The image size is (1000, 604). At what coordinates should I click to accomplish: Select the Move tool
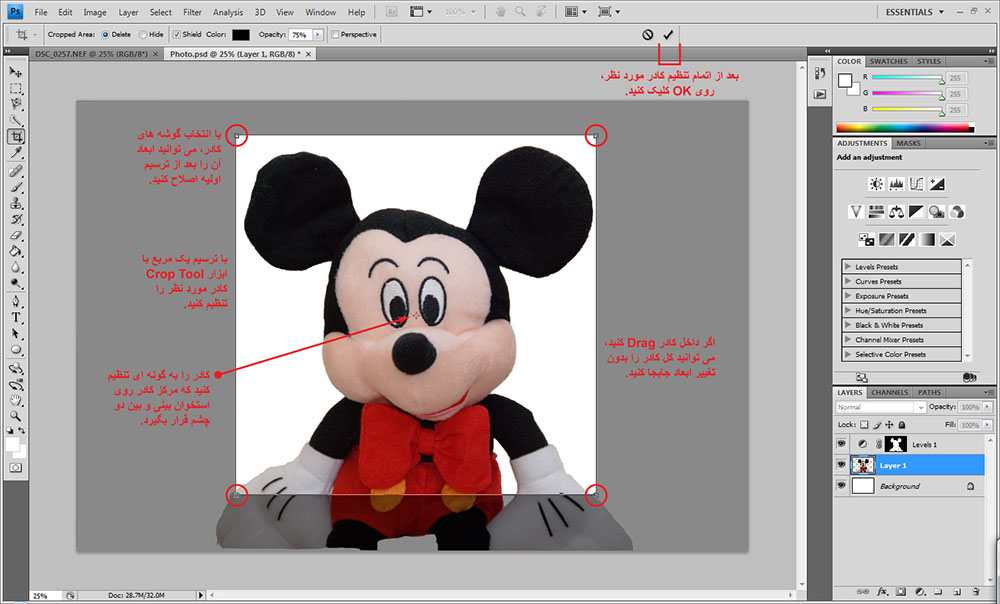click(x=16, y=72)
